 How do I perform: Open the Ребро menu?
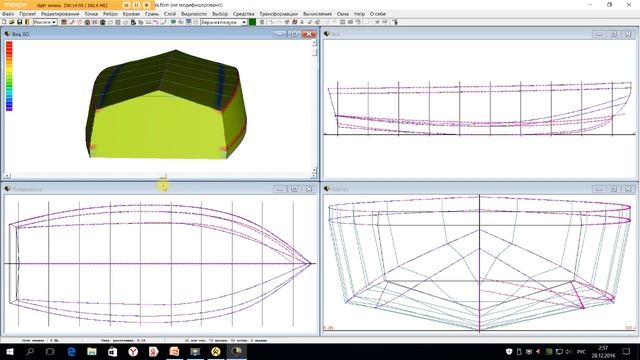tap(110, 14)
